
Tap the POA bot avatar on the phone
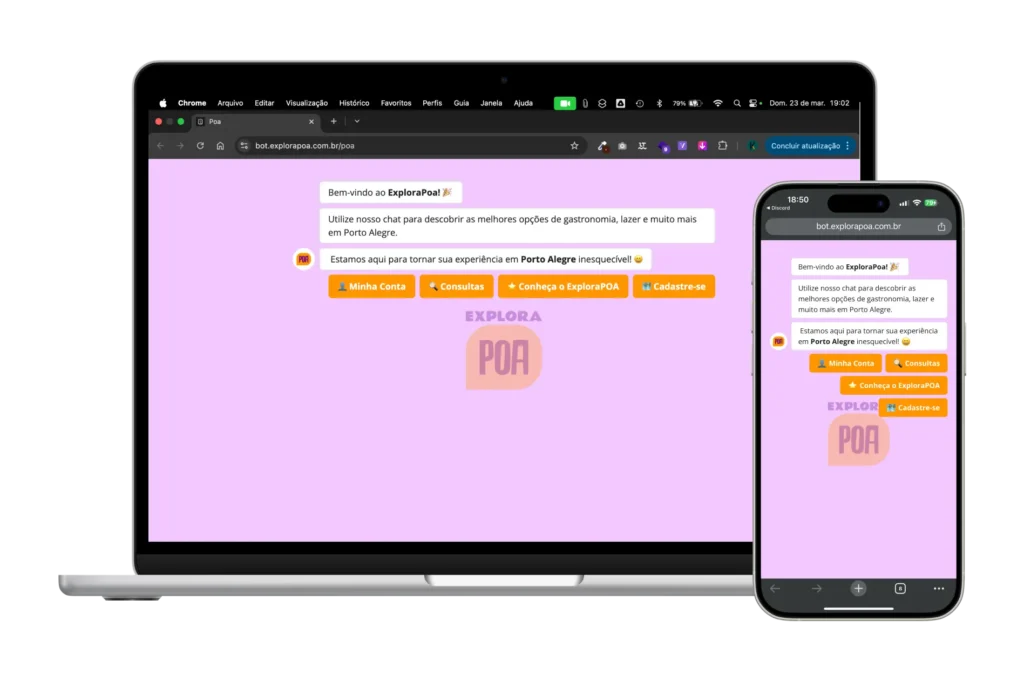pyautogui.click(x=778, y=341)
